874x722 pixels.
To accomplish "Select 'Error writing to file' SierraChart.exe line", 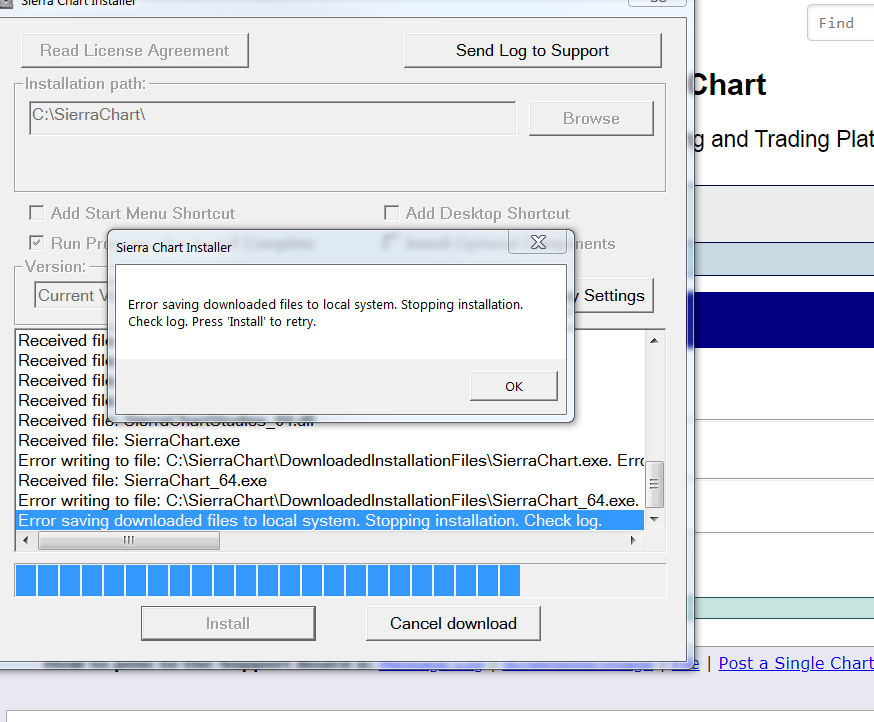I will tap(330, 461).
